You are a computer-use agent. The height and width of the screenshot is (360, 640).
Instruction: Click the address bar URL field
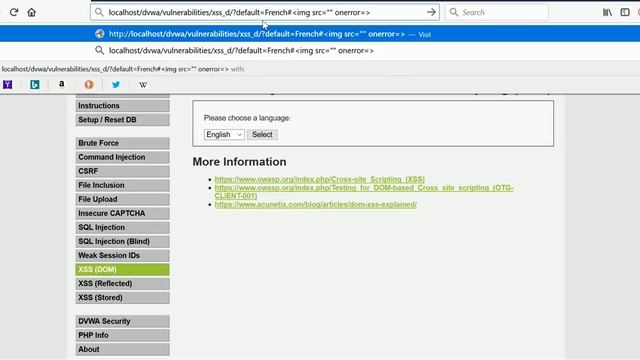click(x=264, y=12)
